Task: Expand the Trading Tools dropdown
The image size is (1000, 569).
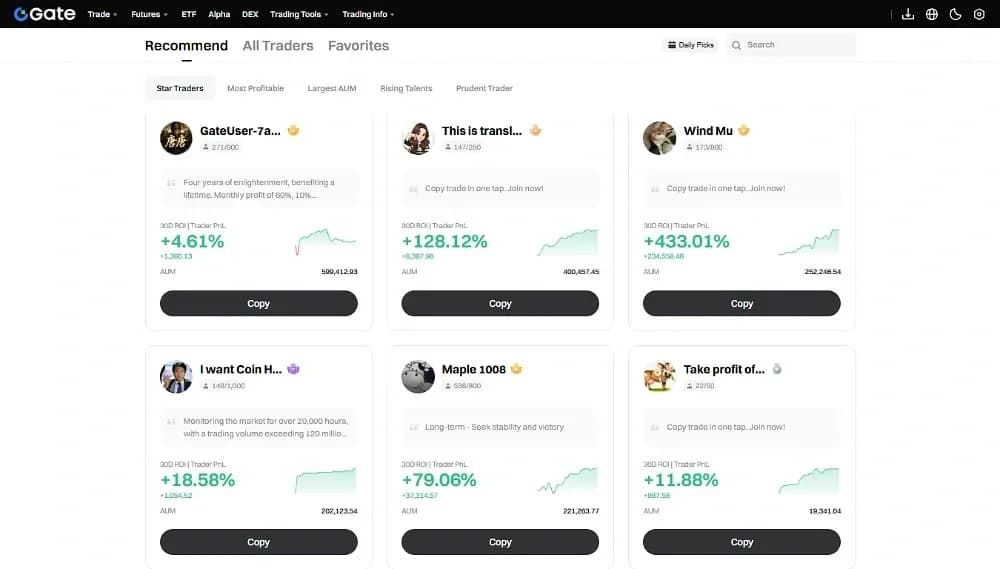Action: click(x=299, y=14)
